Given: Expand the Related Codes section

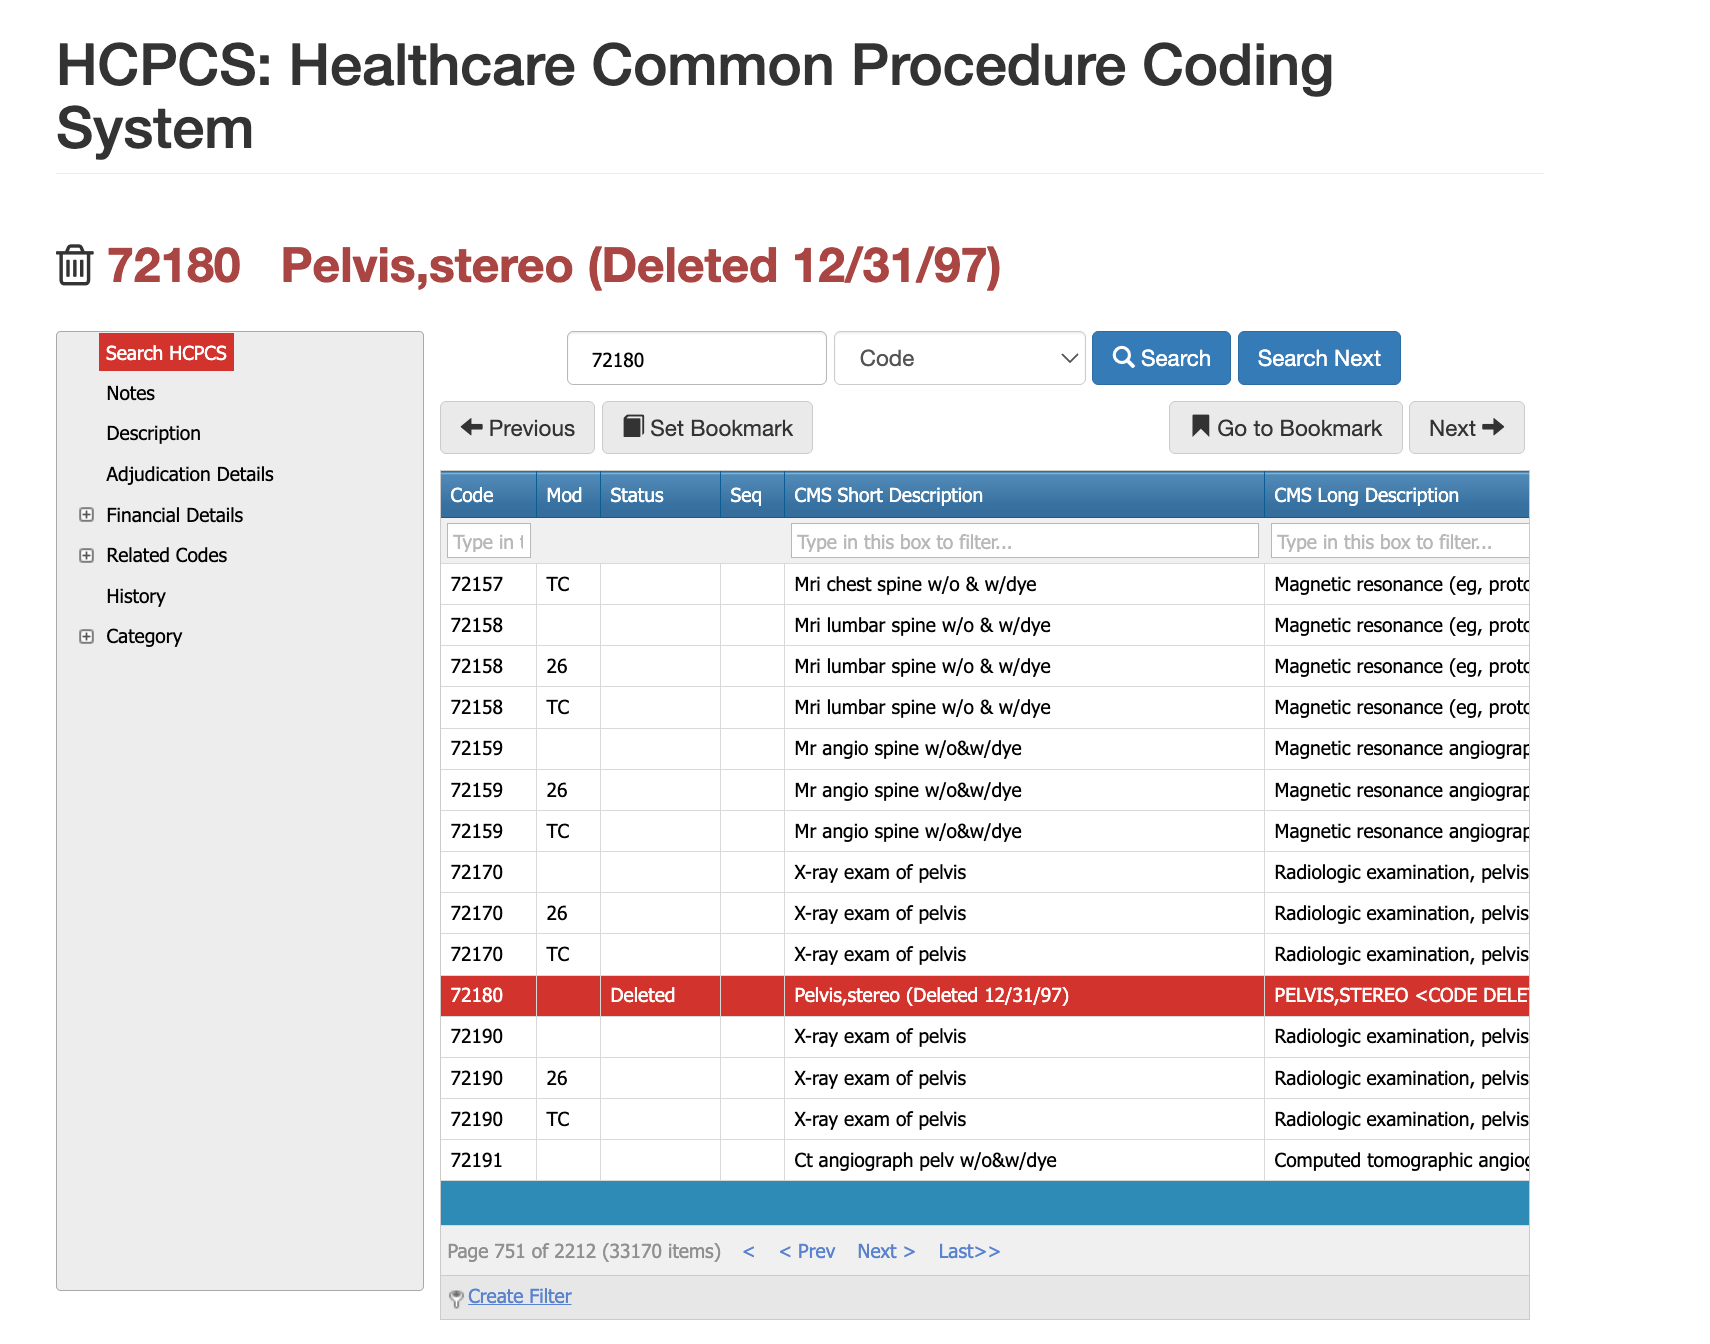Looking at the screenshot, I should tap(86, 555).
